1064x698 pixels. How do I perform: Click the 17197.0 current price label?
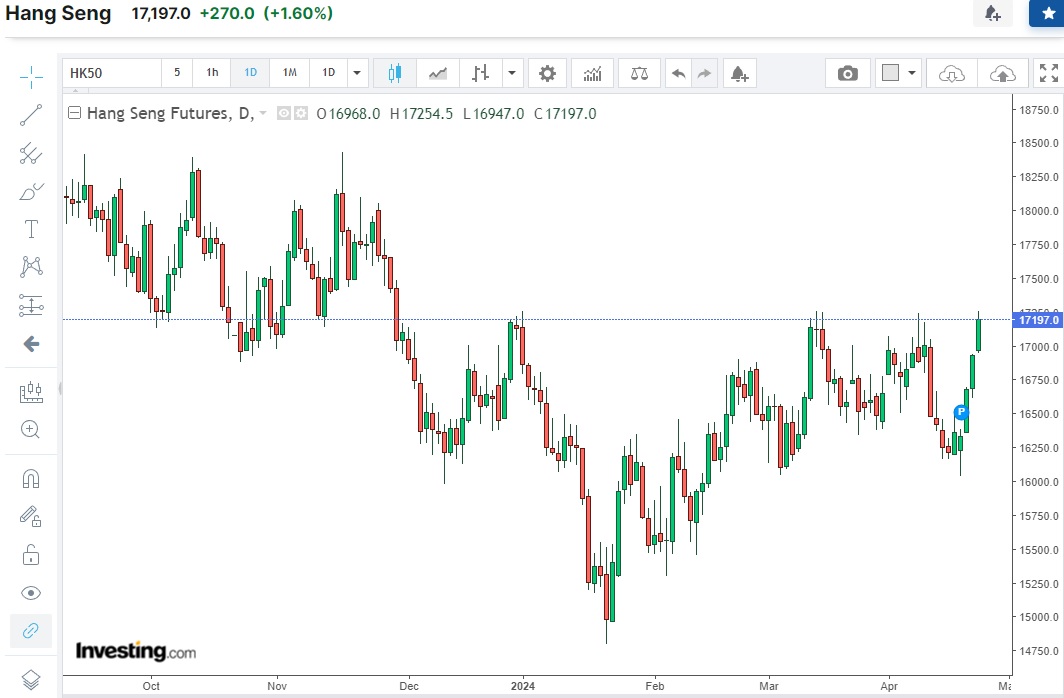[x=1038, y=319]
